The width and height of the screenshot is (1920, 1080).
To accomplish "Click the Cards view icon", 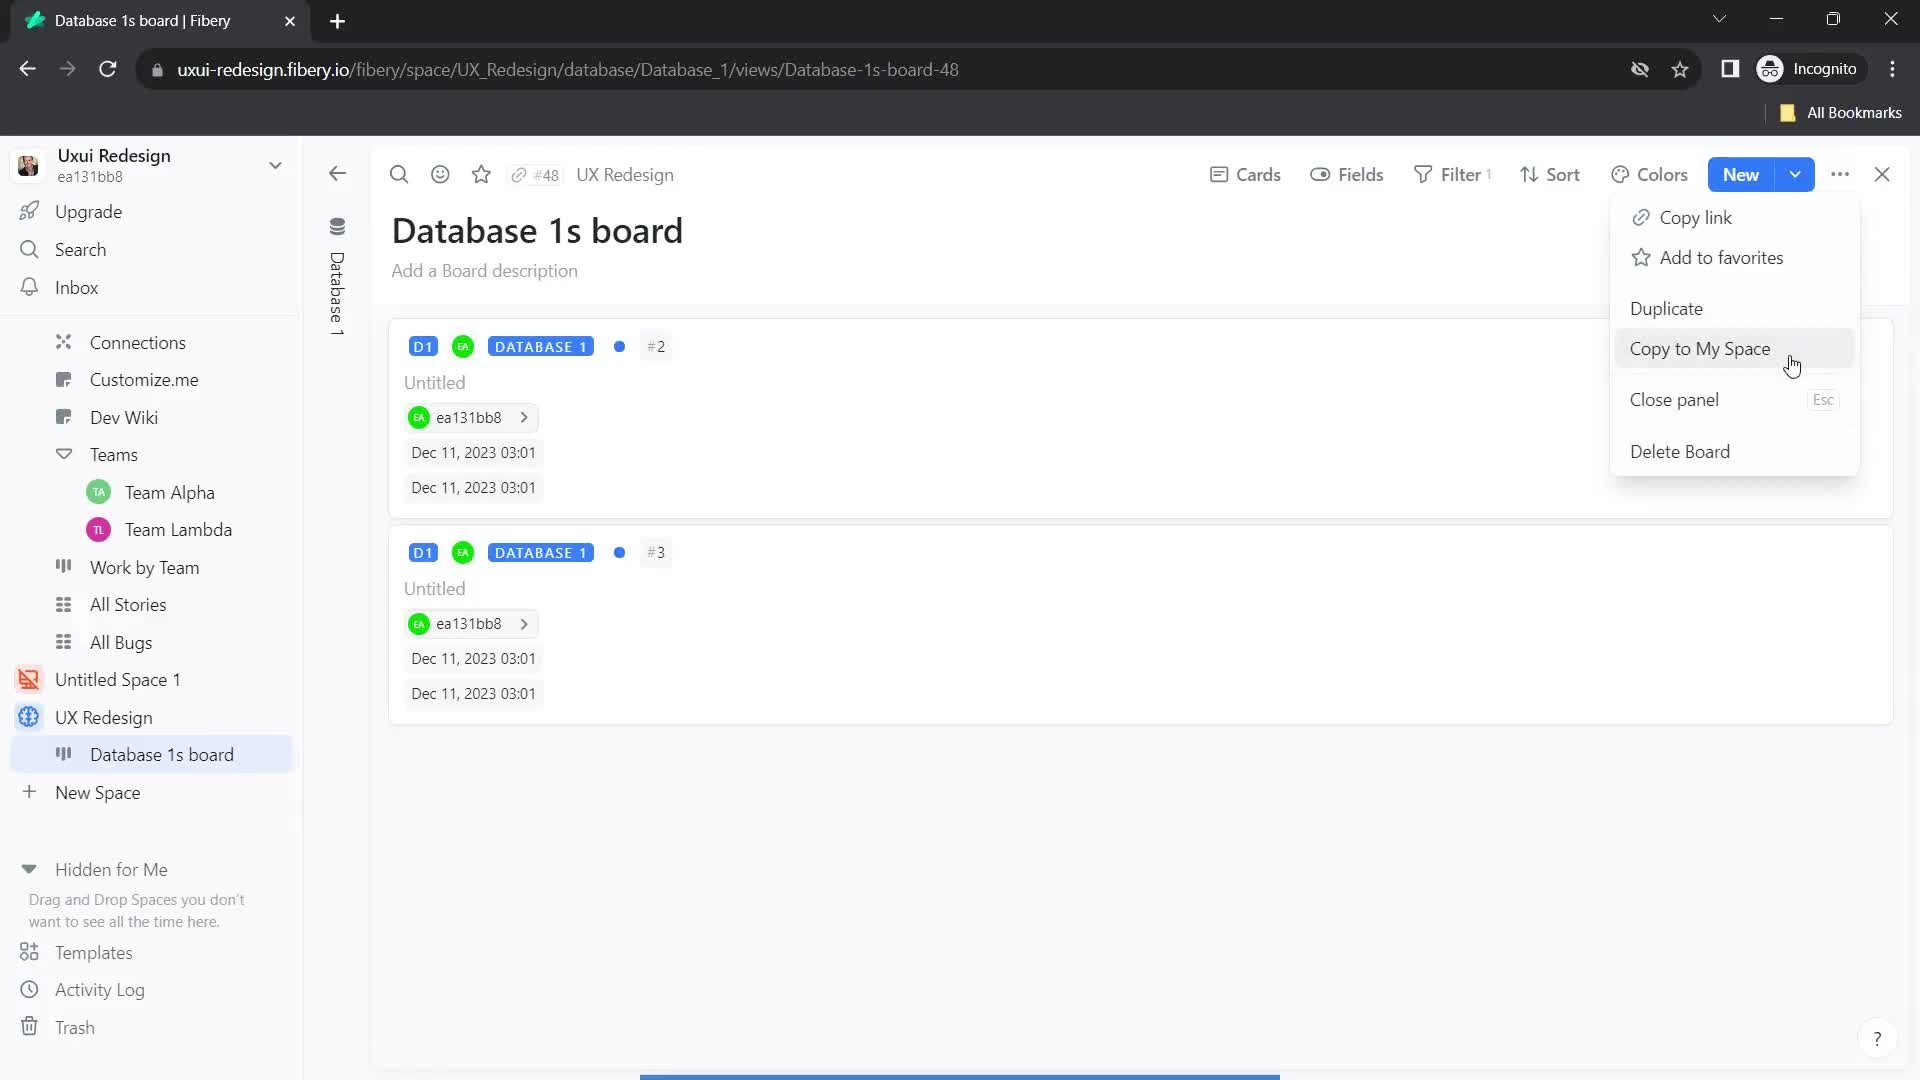I will [x=1215, y=173].
